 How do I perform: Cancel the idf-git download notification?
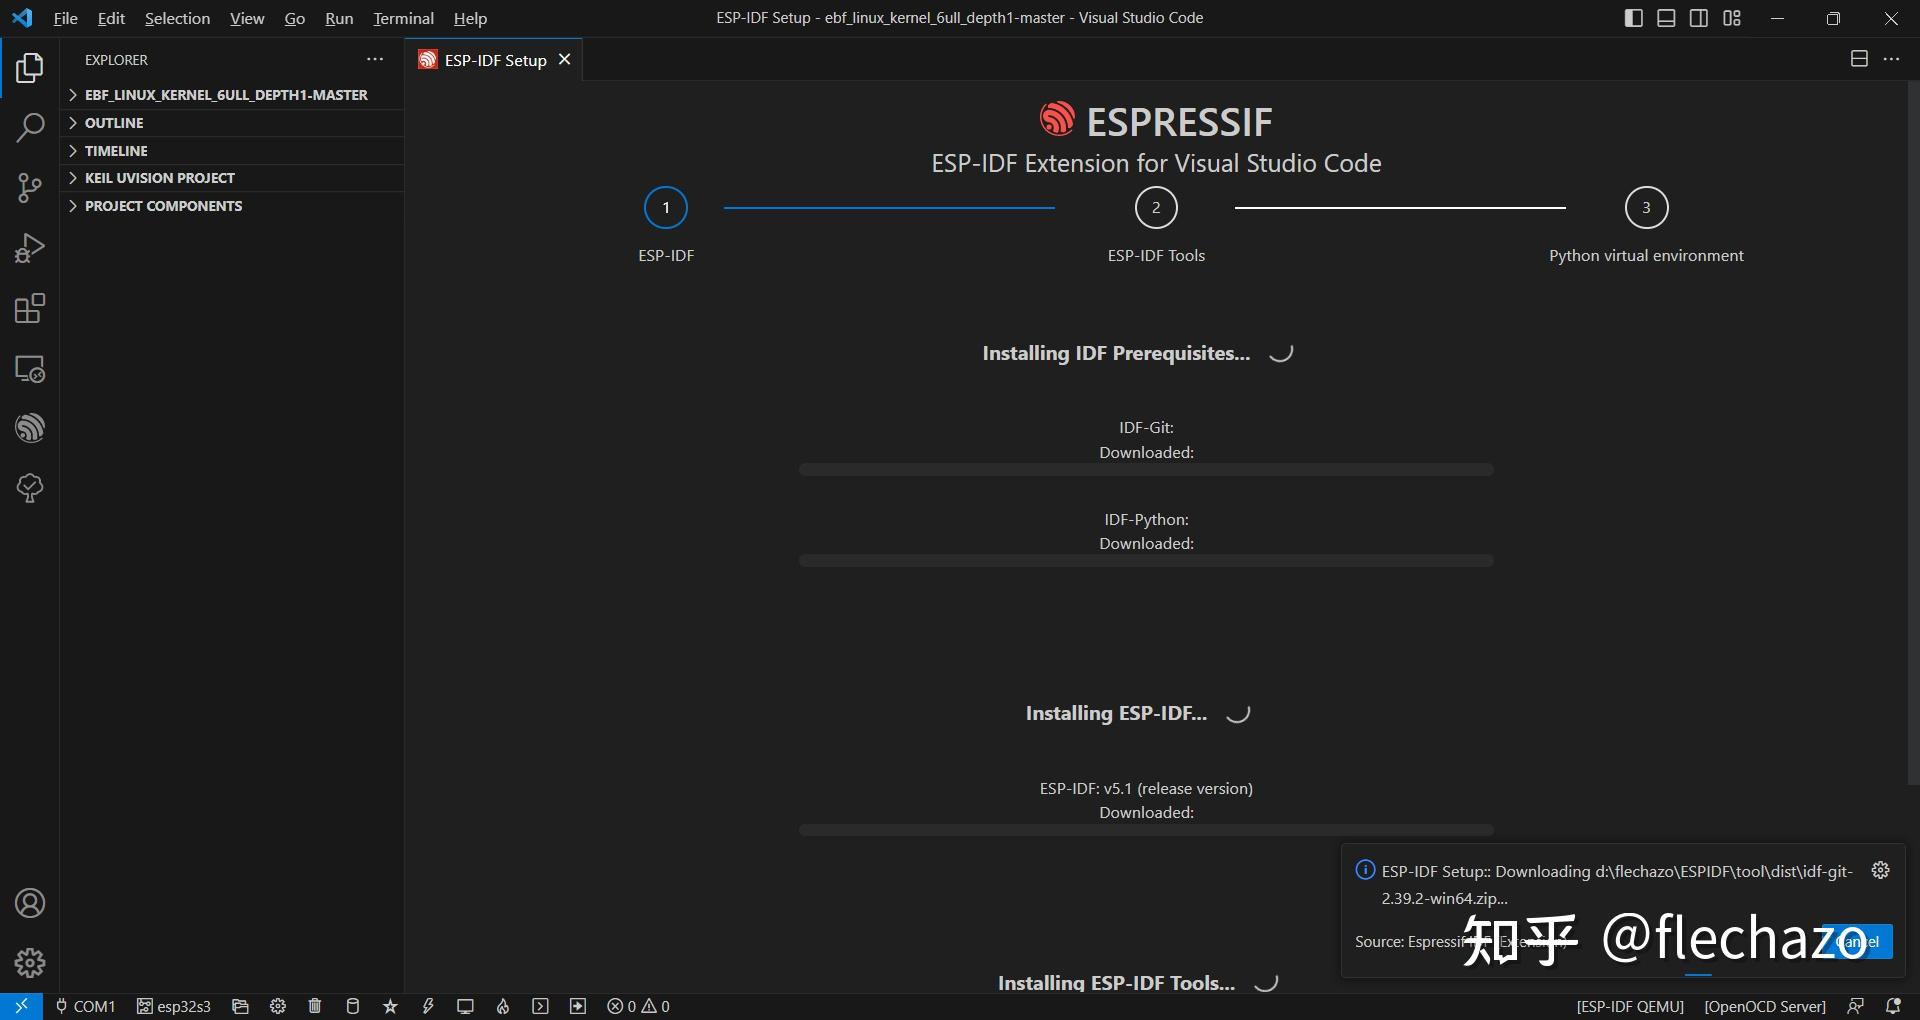point(1857,941)
